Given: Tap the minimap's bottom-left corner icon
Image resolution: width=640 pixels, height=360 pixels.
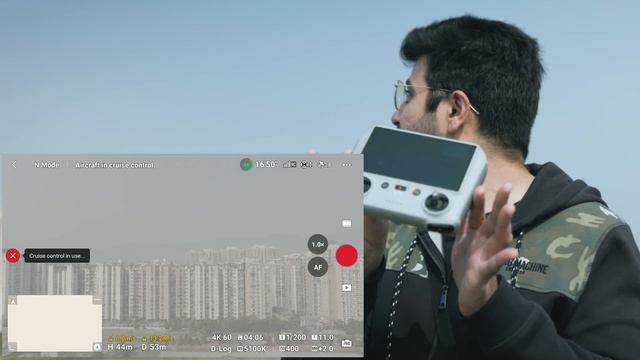Looking at the screenshot, I should click(13, 347).
